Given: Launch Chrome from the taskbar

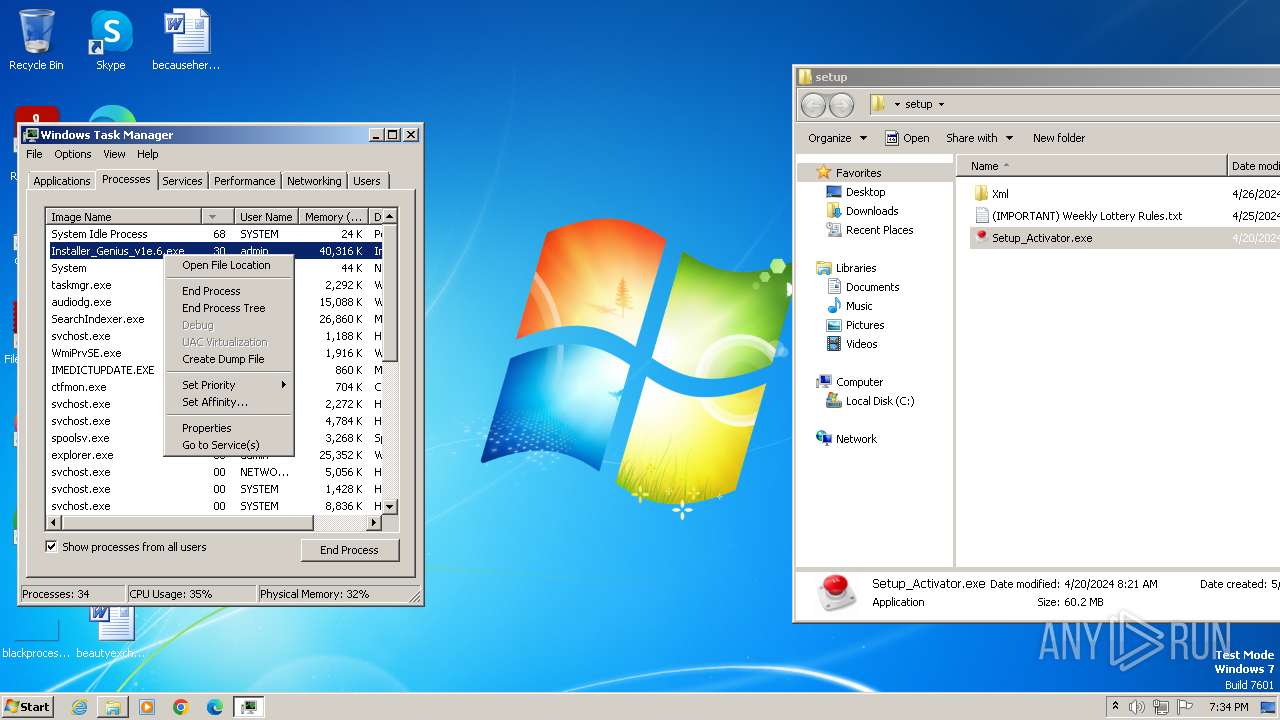Looking at the screenshot, I should coord(181,707).
